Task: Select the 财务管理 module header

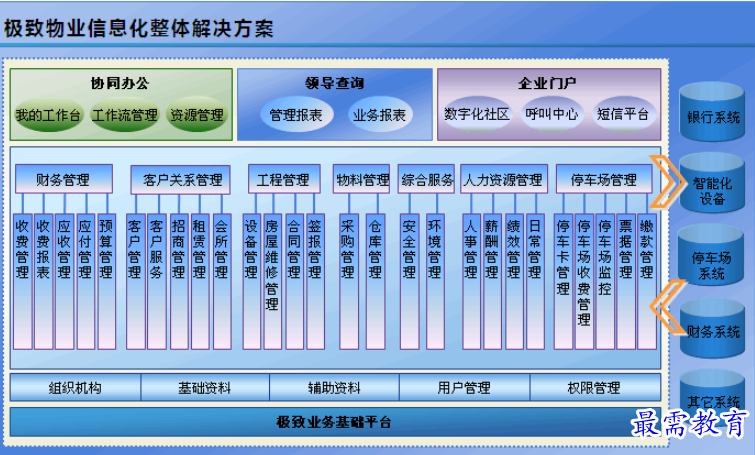Action: coord(64,180)
